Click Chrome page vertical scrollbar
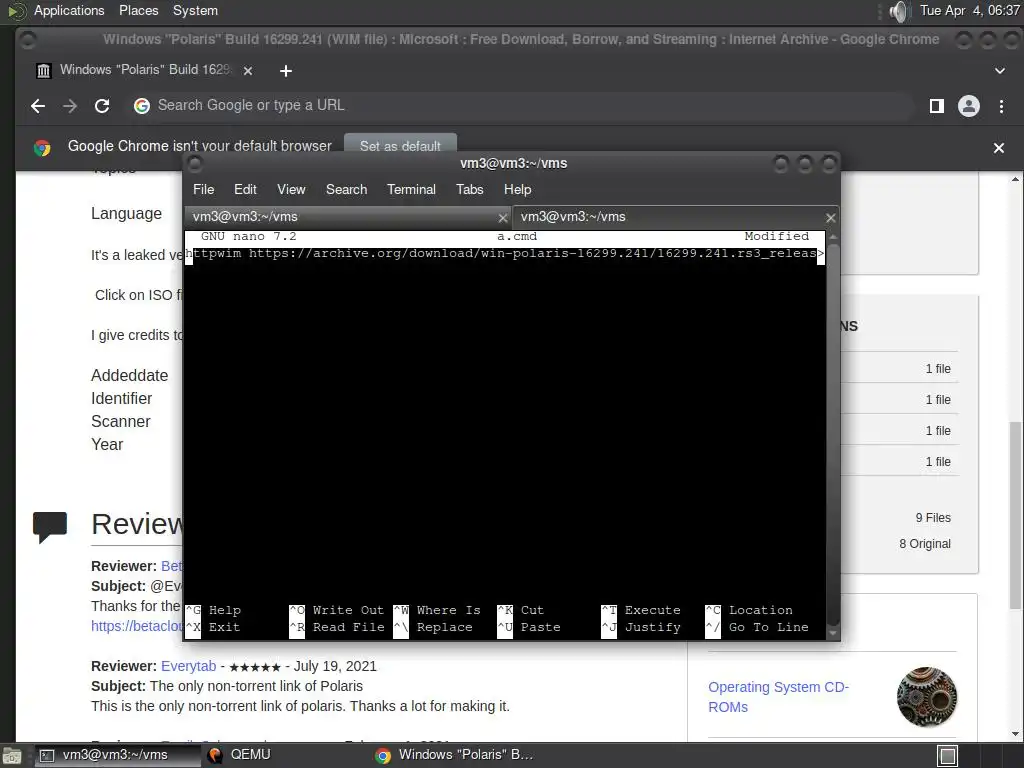 [x=1016, y=516]
